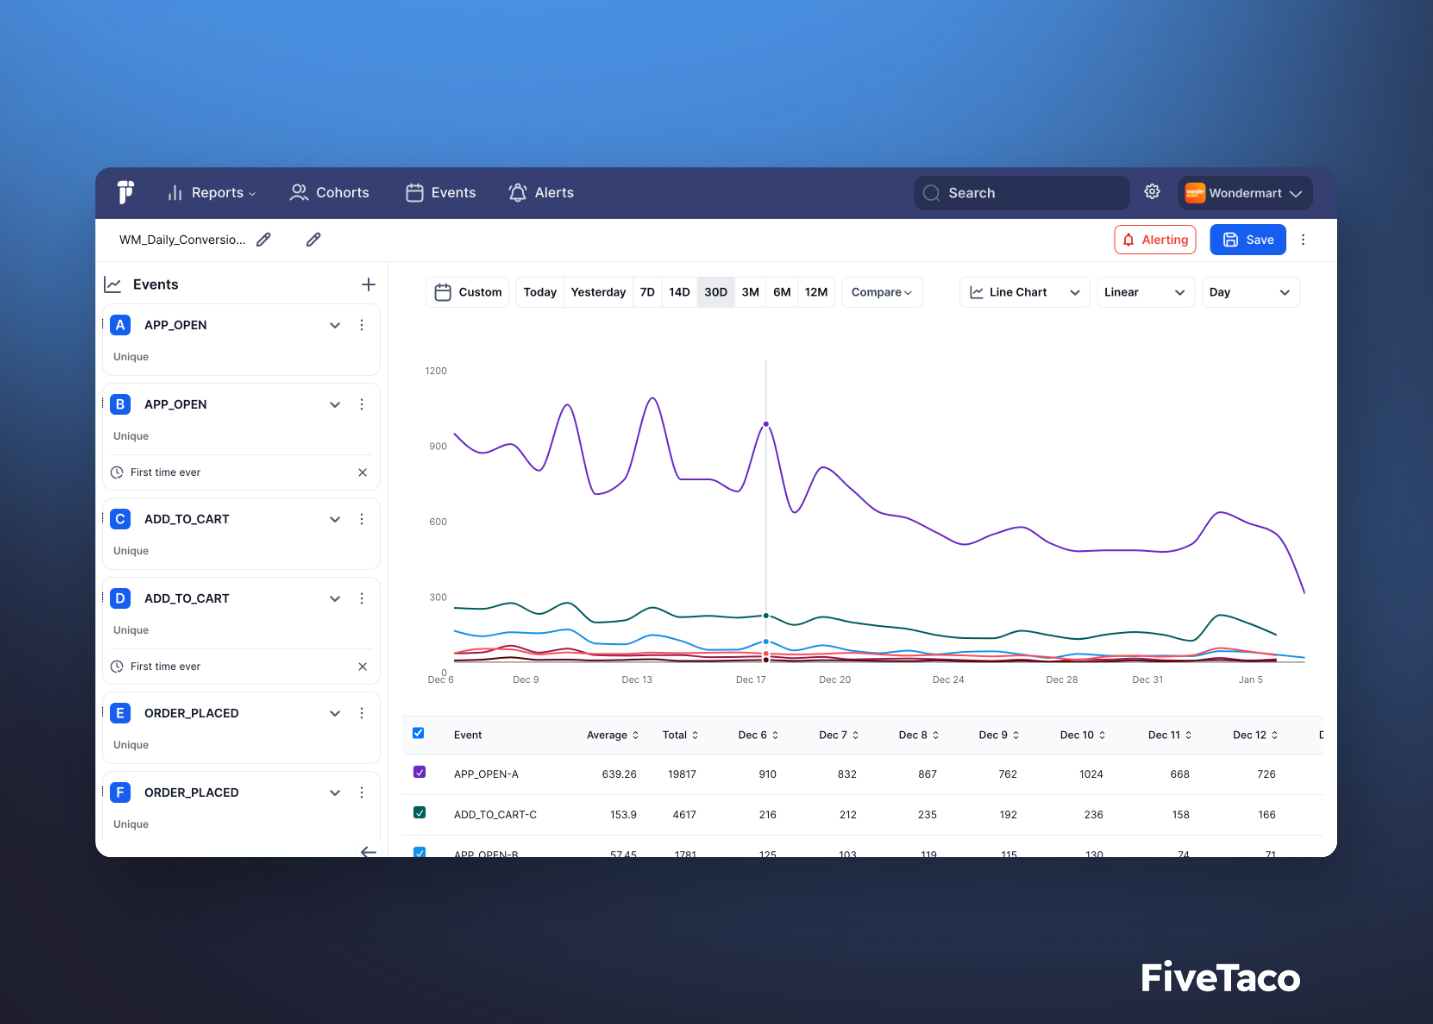Click the event E letter badge
Screen dimensions: 1433x1024
pos(120,713)
